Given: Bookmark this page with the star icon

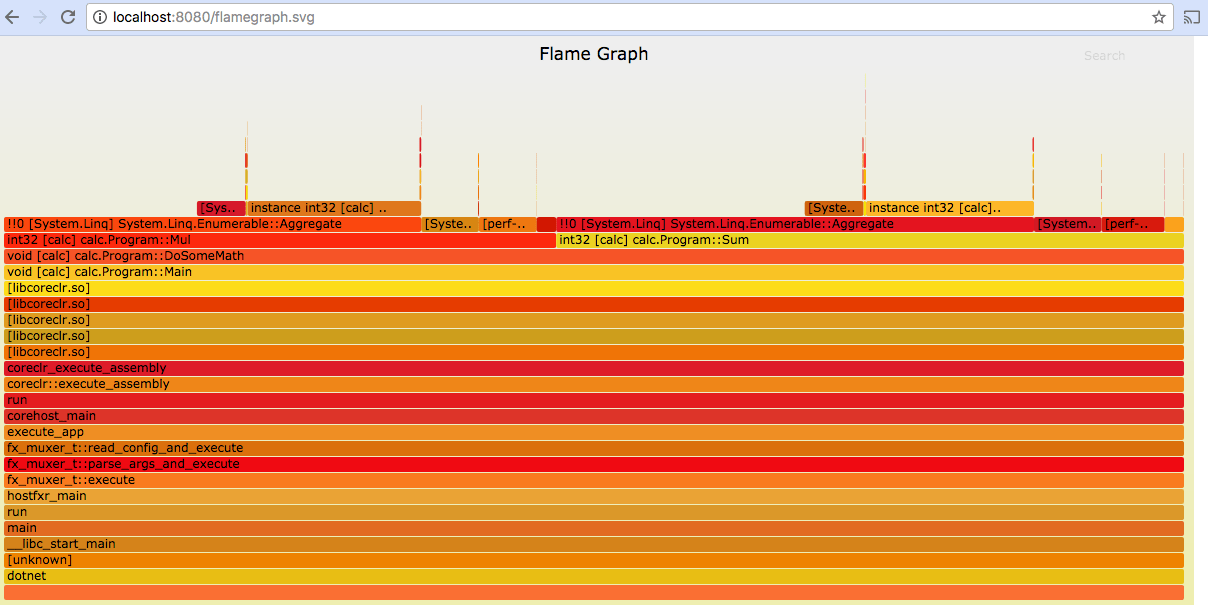Looking at the screenshot, I should [x=1159, y=17].
